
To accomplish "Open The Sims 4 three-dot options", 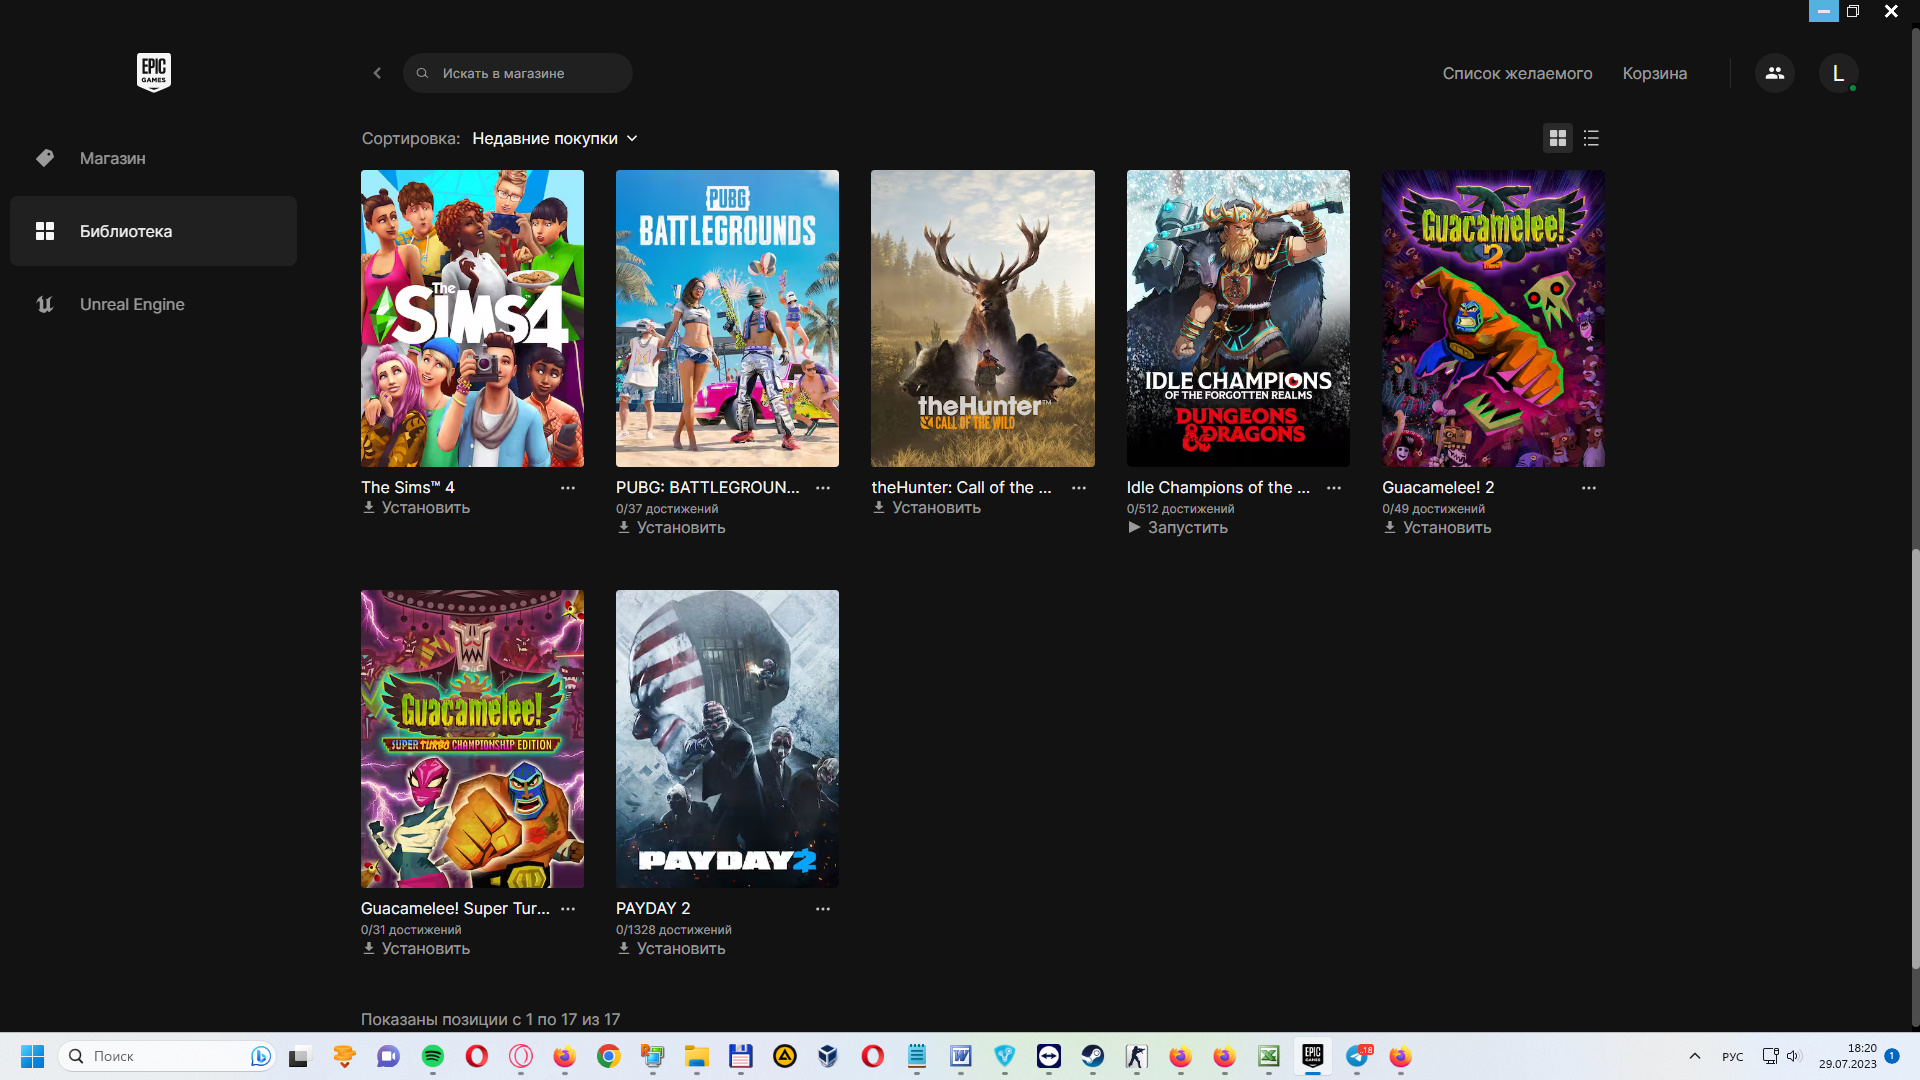I will pos(568,488).
